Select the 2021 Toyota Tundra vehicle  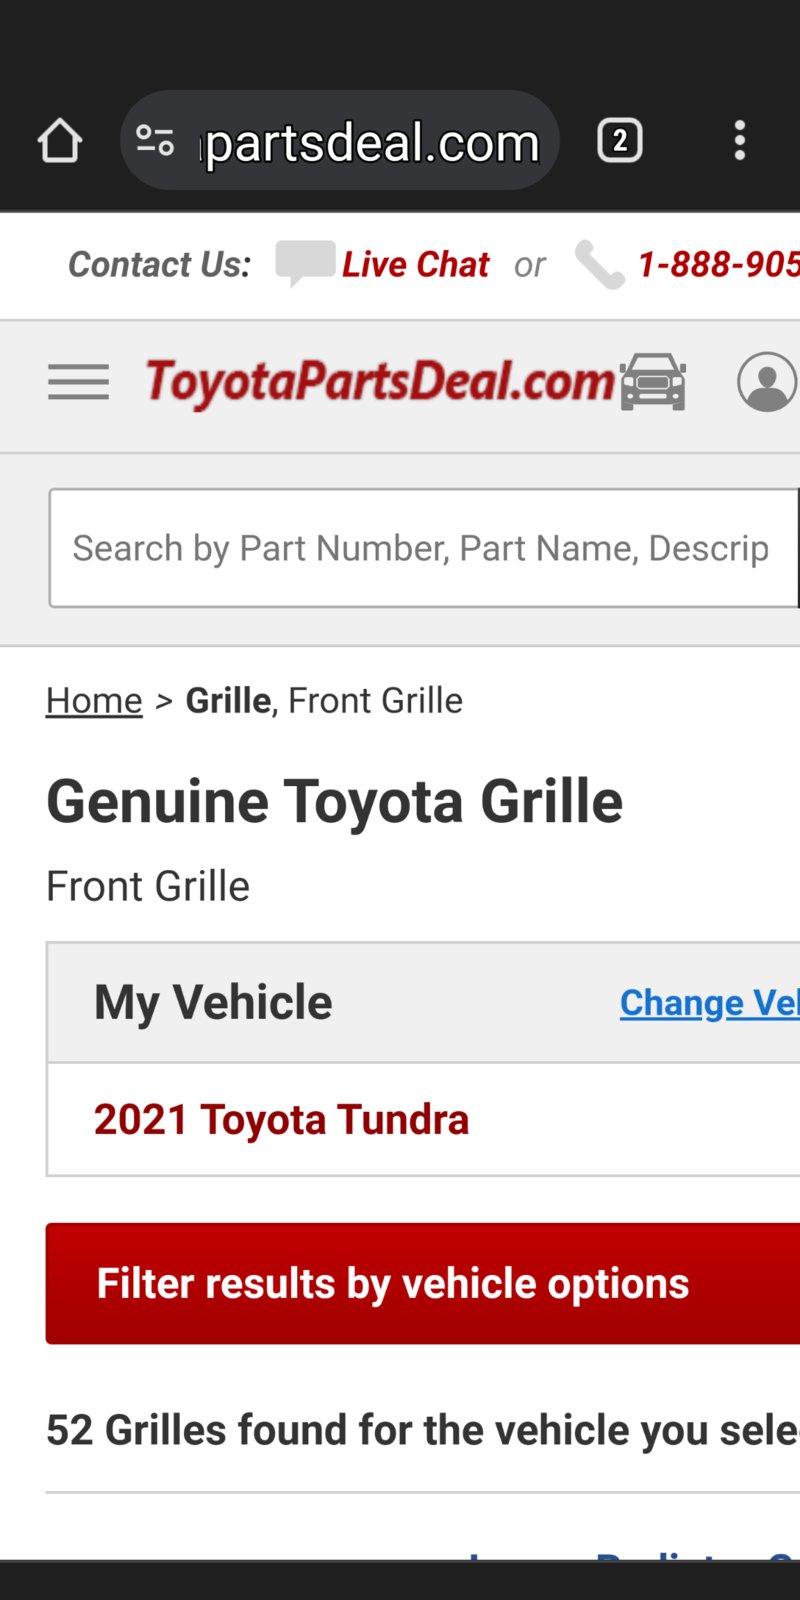[x=281, y=1120]
